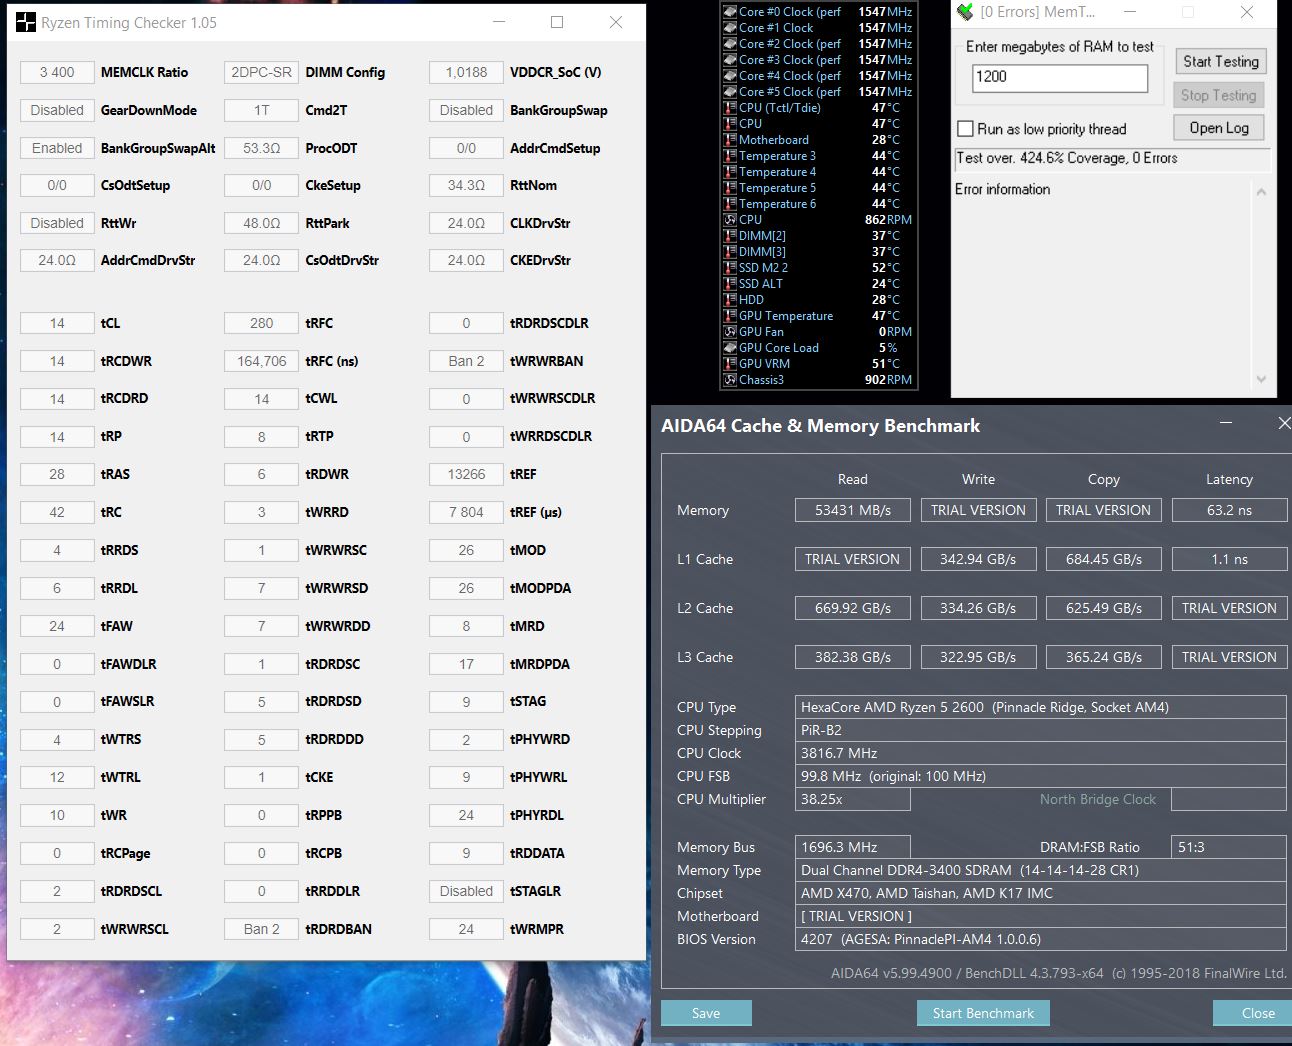
Task: Click the MemTest title bar icon
Action: 965,12
